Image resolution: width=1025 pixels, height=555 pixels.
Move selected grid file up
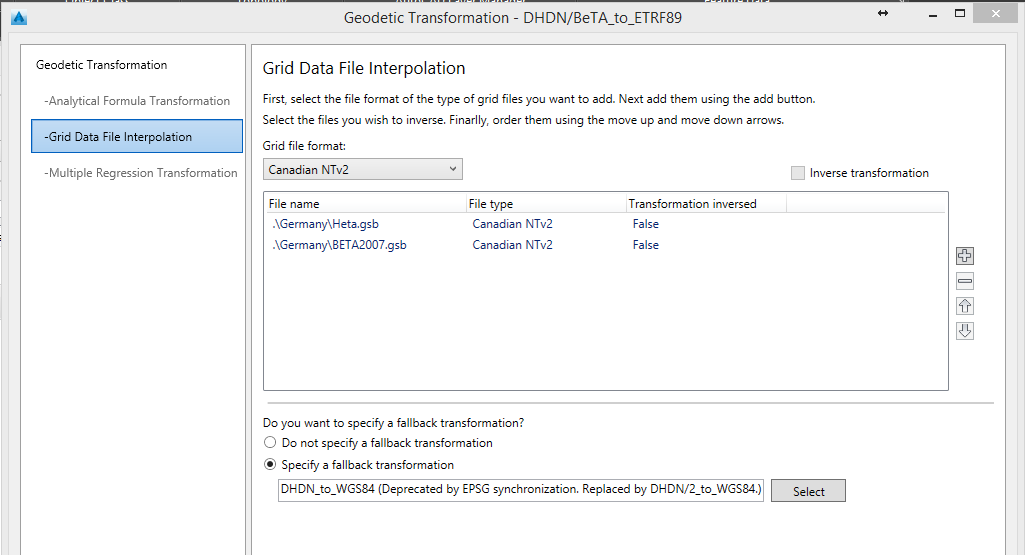click(964, 306)
